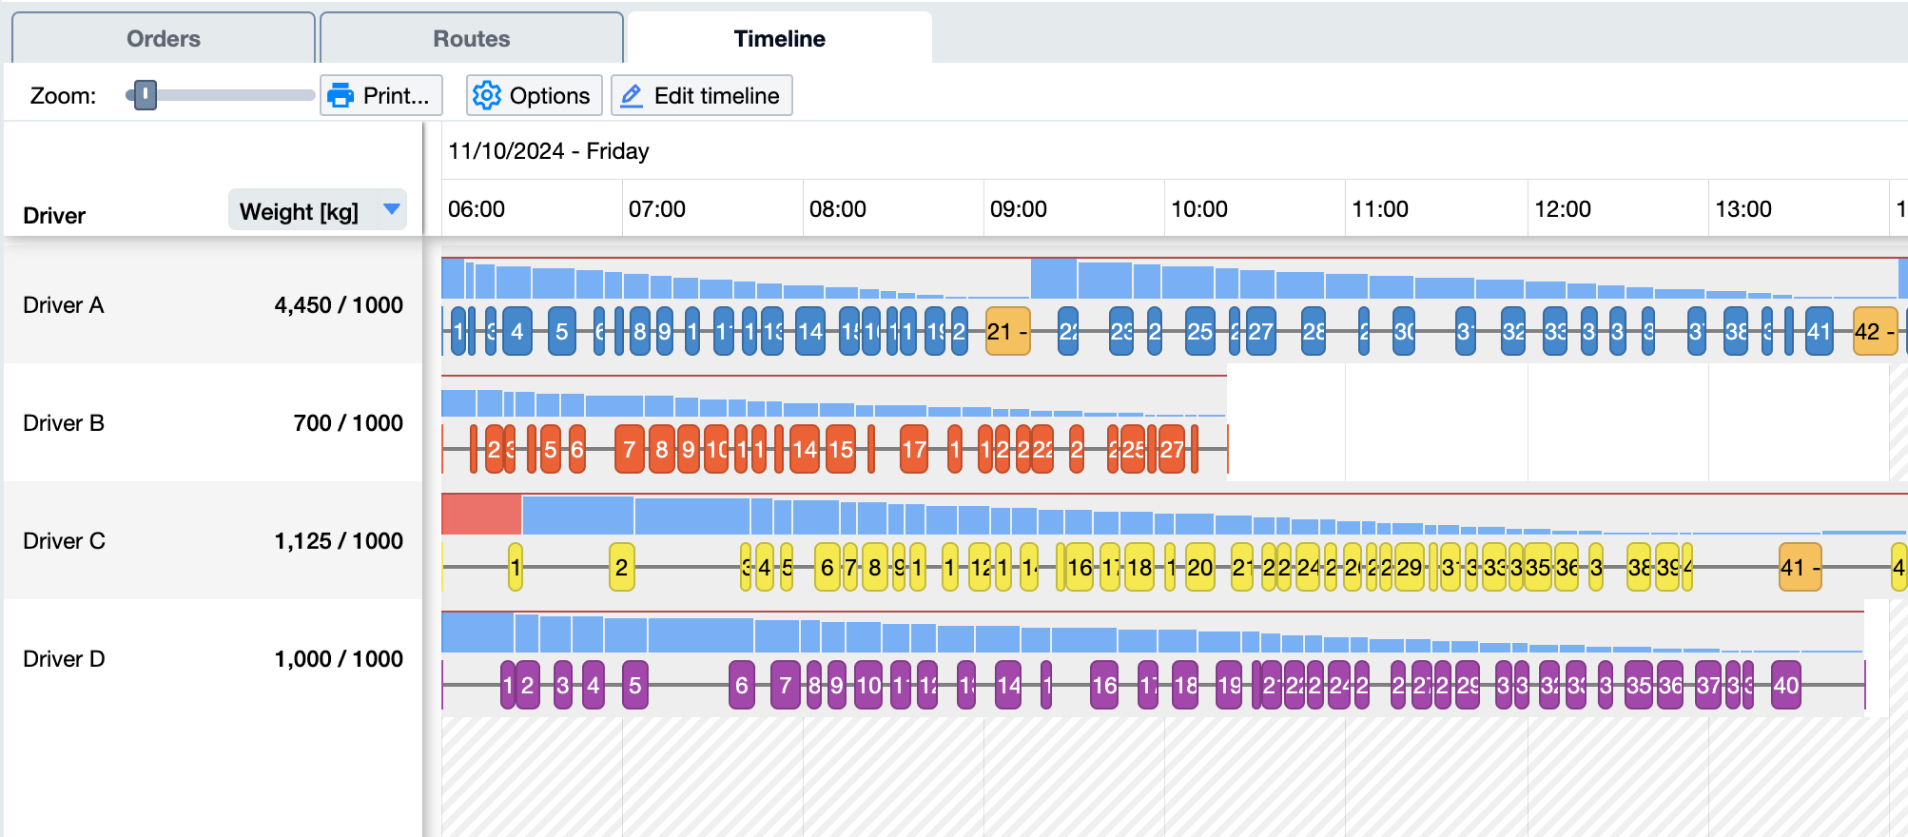Select Driver B red stop 27

coord(1172,449)
